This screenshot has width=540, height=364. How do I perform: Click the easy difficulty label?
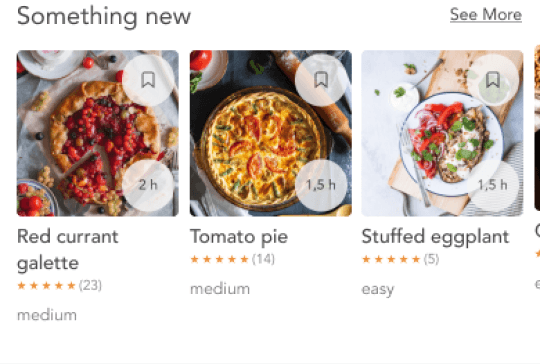(378, 289)
